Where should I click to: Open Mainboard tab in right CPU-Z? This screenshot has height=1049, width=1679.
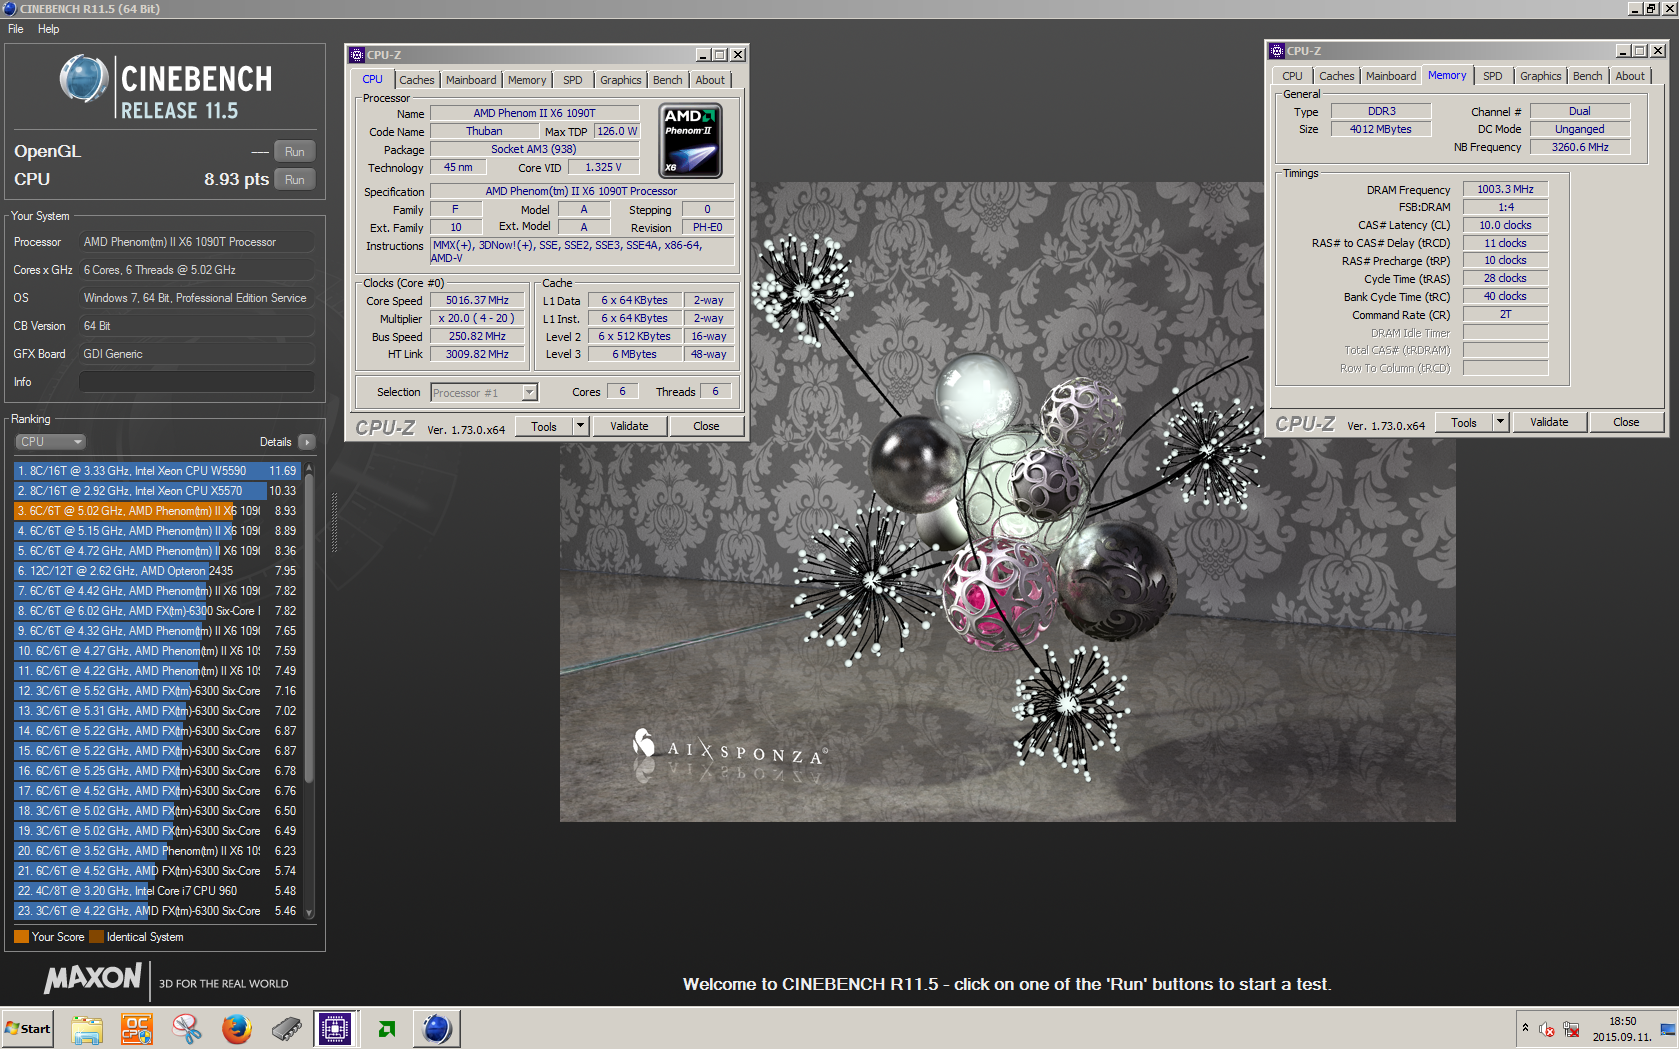[x=1391, y=76]
